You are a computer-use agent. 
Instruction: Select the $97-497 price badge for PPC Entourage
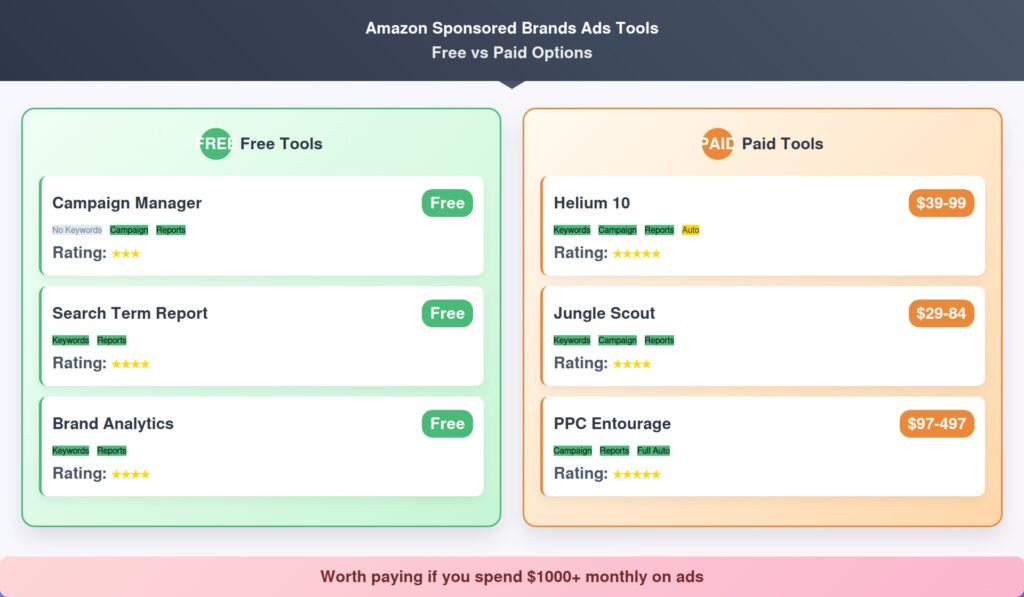[936, 423]
